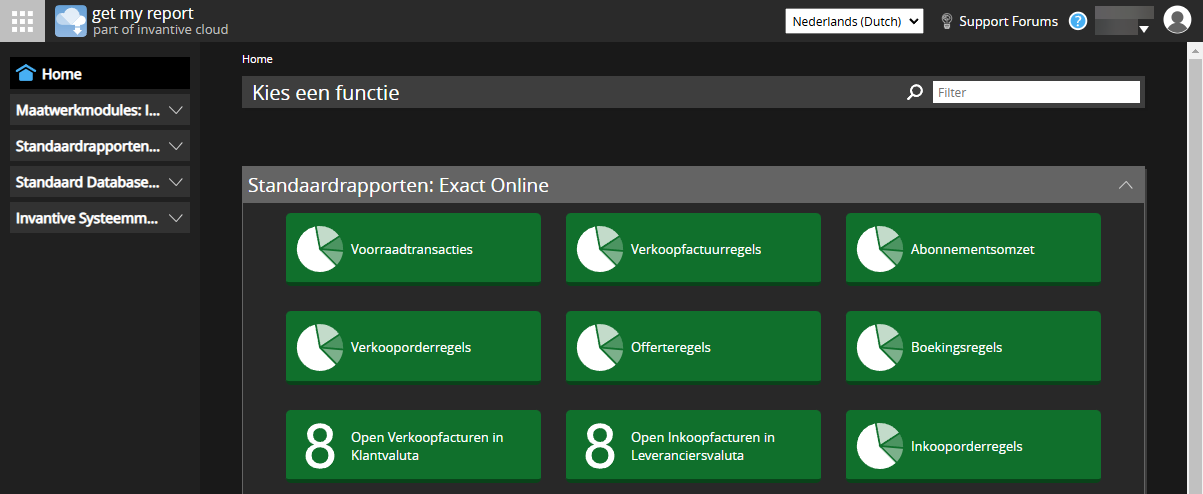Open the Verkoopfactuurregels report tile

coord(693,249)
